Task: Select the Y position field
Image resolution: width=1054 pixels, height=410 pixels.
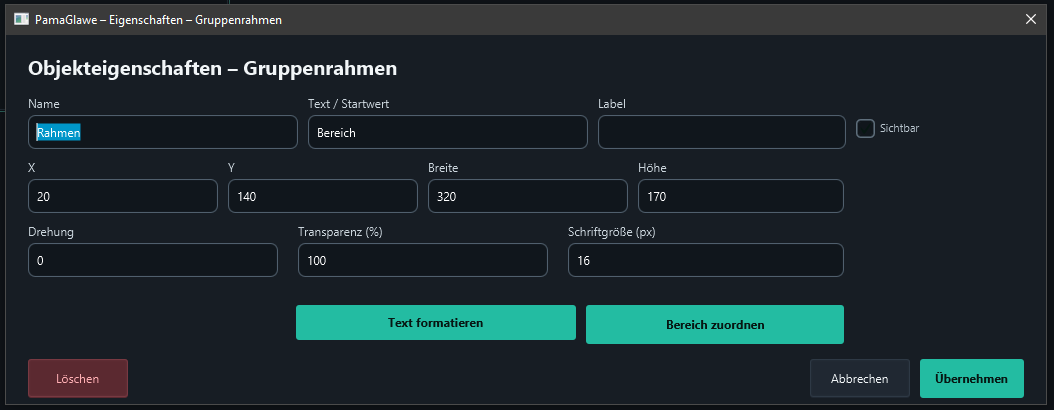Action: coord(323,196)
